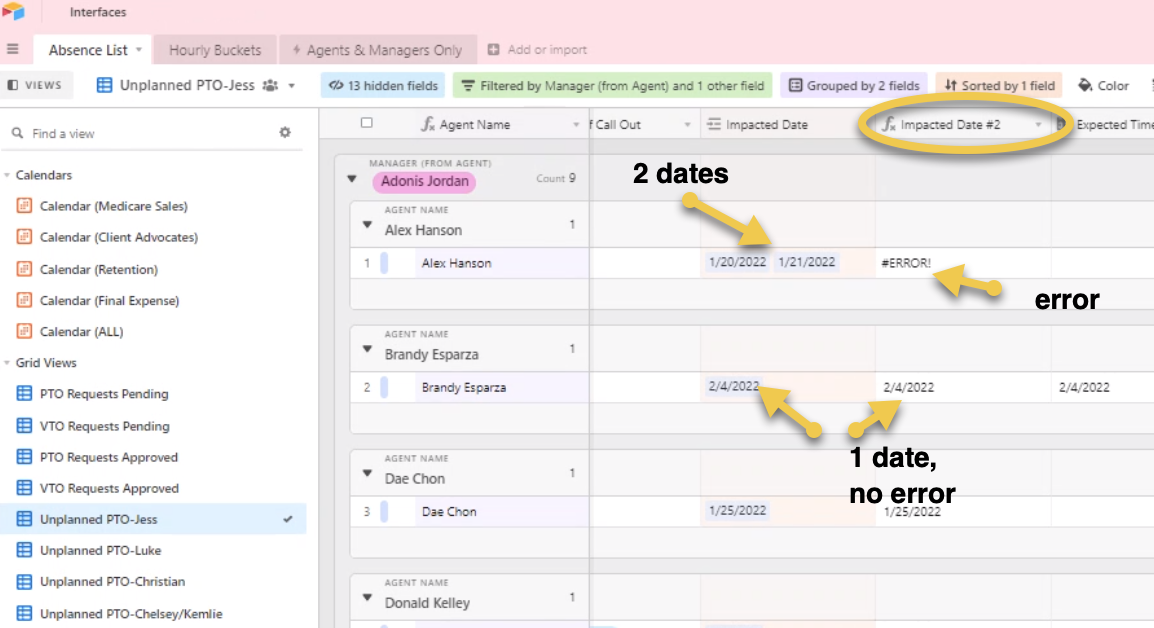Click the Agent Name formula icon
1154x628 pixels.
pos(428,124)
